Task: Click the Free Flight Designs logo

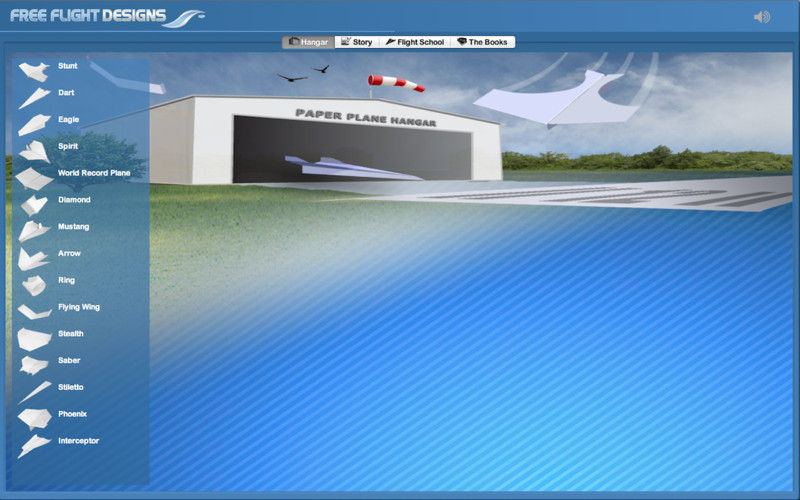Action: (107, 17)
